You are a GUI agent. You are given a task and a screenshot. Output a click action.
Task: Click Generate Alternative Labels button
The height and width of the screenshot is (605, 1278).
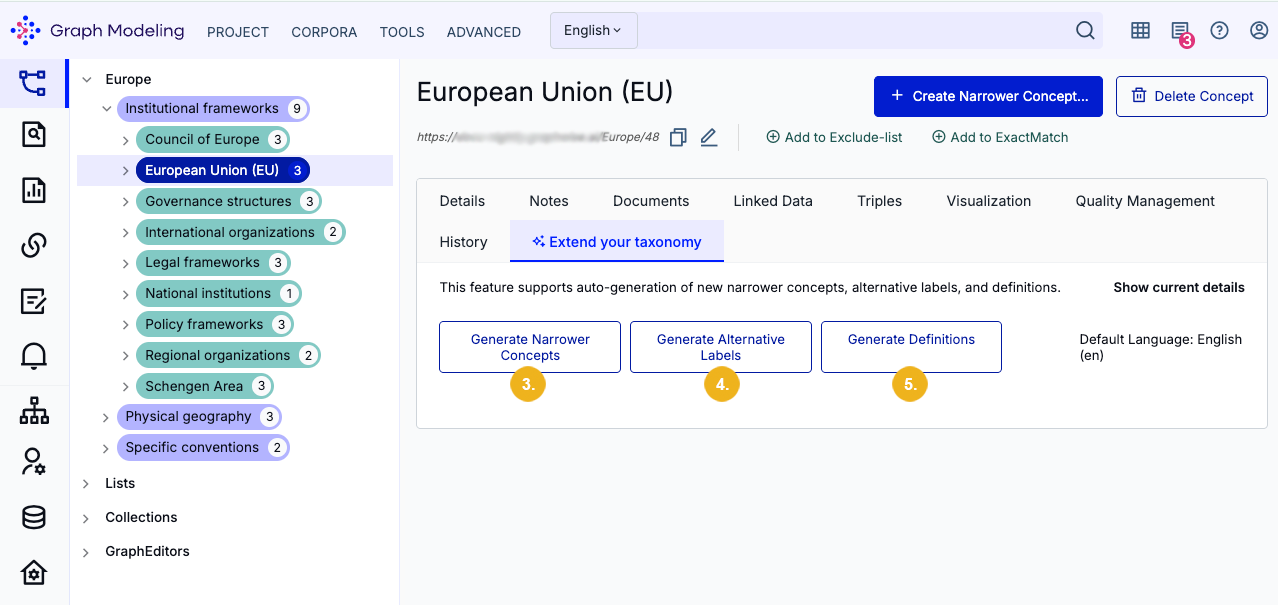coord(721,347)
